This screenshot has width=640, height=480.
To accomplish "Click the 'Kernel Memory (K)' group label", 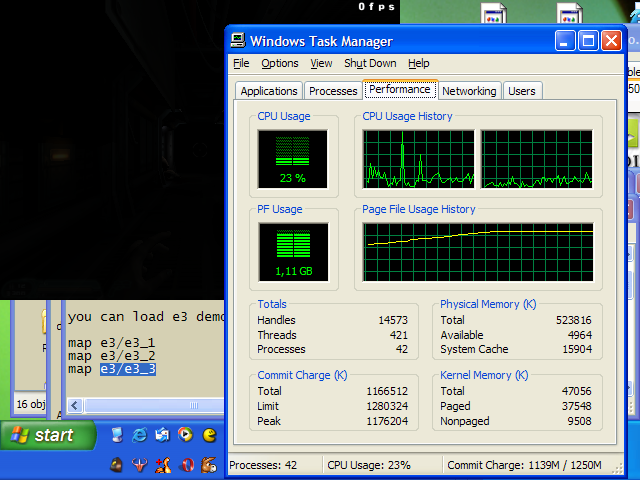I will pyautogui.click(x=484, y=375).
